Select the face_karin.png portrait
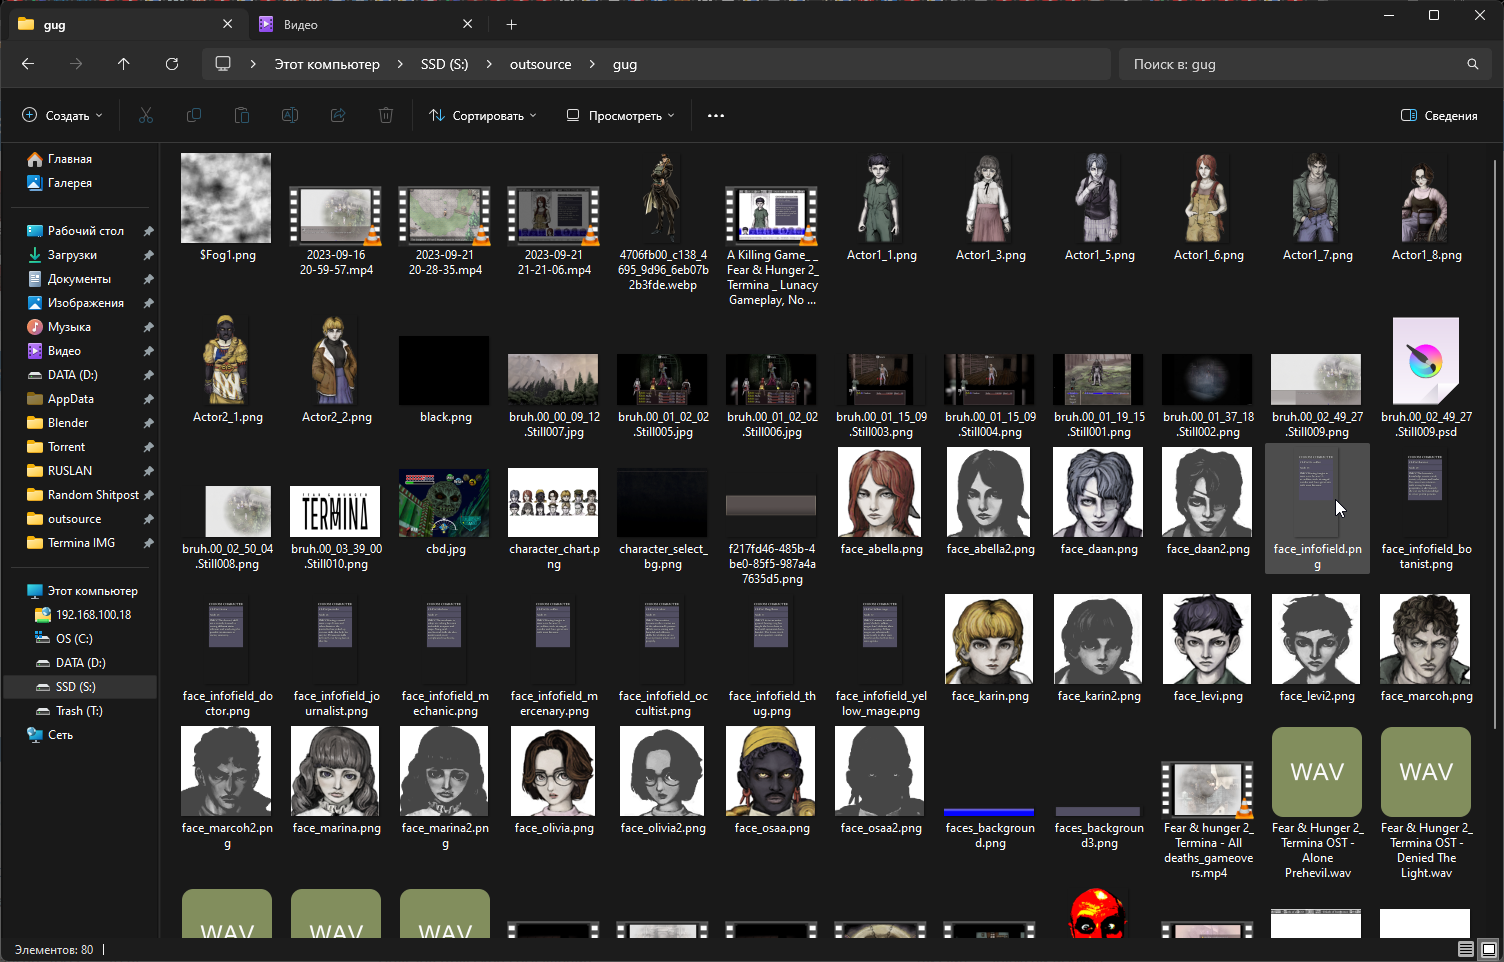Viewport: 1504px width, 962px height. tap(990, 650)
